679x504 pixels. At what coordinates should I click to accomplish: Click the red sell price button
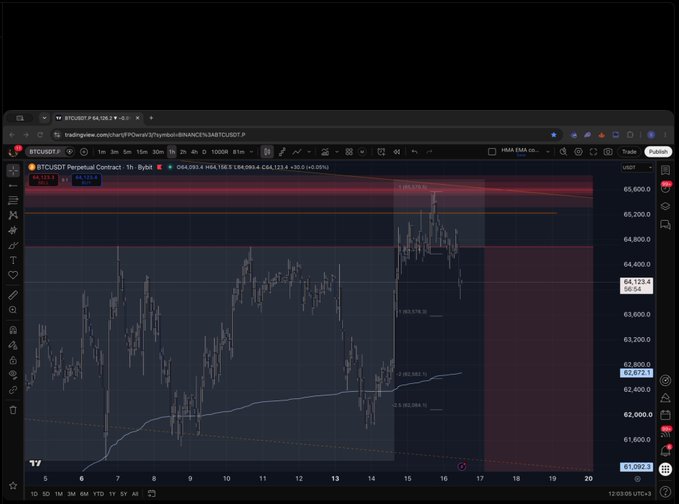click(x=43, y=180)
